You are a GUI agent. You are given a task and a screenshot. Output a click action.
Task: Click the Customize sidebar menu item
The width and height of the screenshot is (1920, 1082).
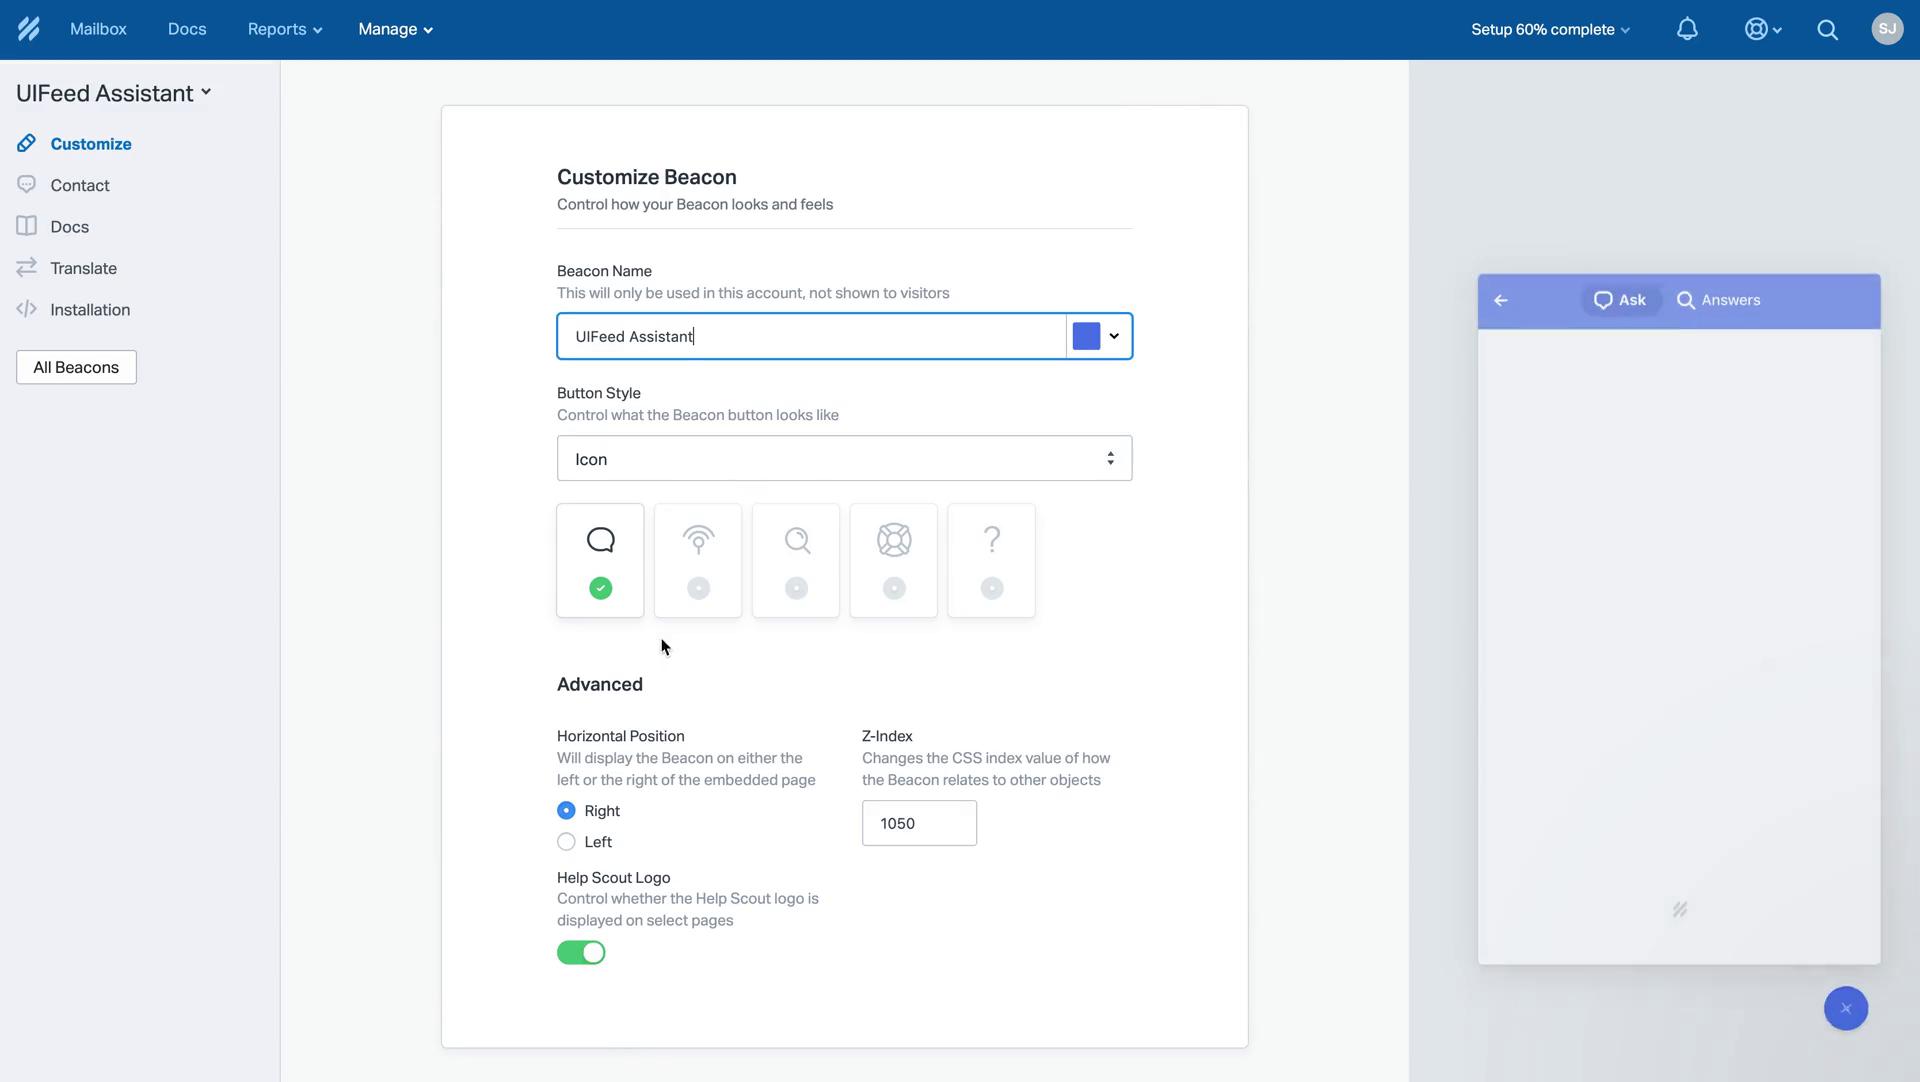91,145
